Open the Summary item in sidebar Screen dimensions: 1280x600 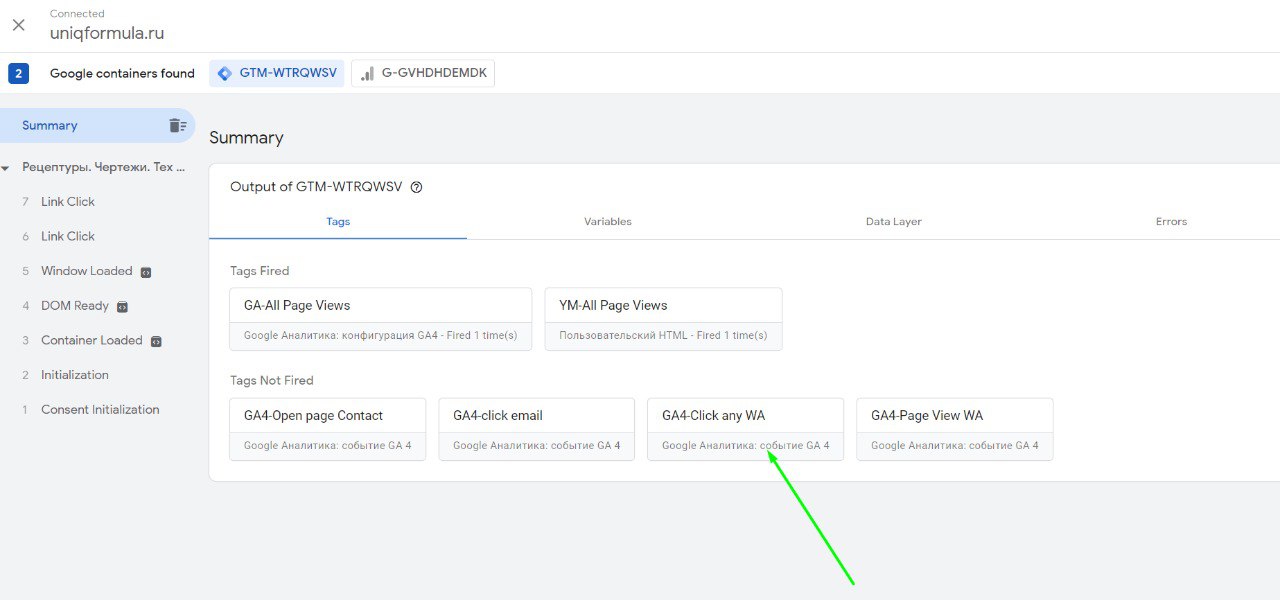coord(97,125)
